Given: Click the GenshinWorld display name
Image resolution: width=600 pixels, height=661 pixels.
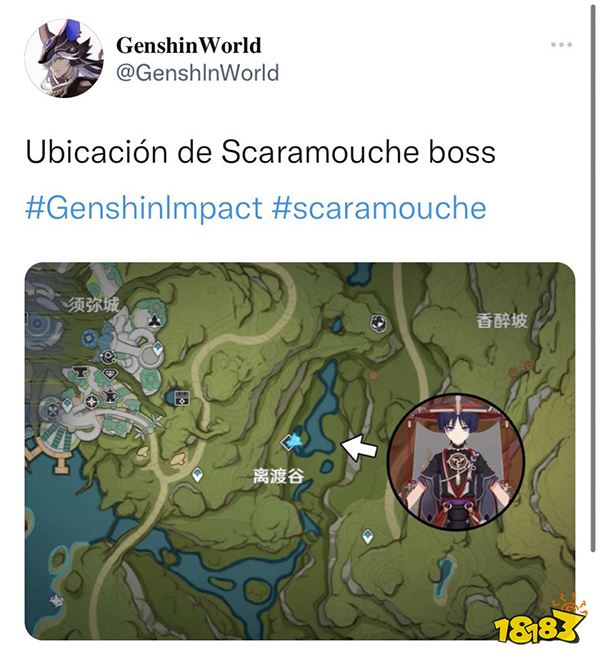Looking at the screenshot, I should coord(188,45).
